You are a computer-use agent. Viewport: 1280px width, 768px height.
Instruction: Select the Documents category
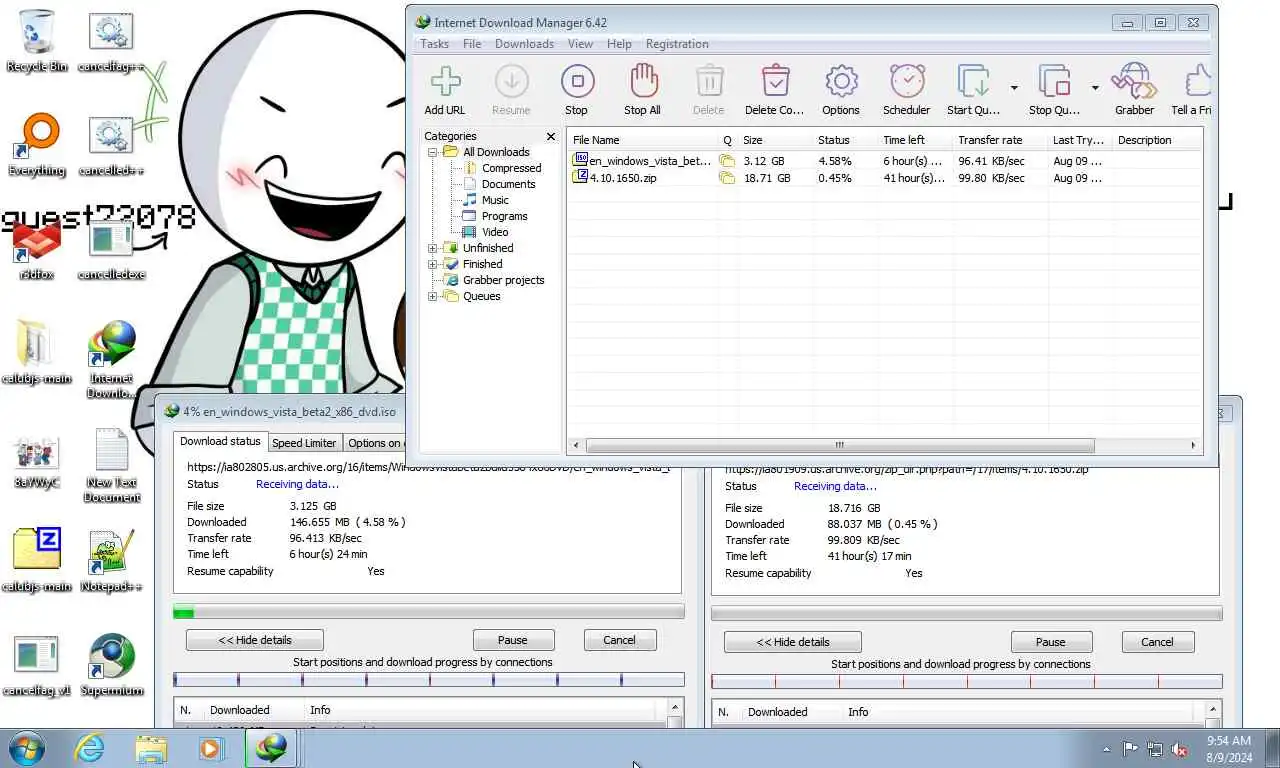508,184
